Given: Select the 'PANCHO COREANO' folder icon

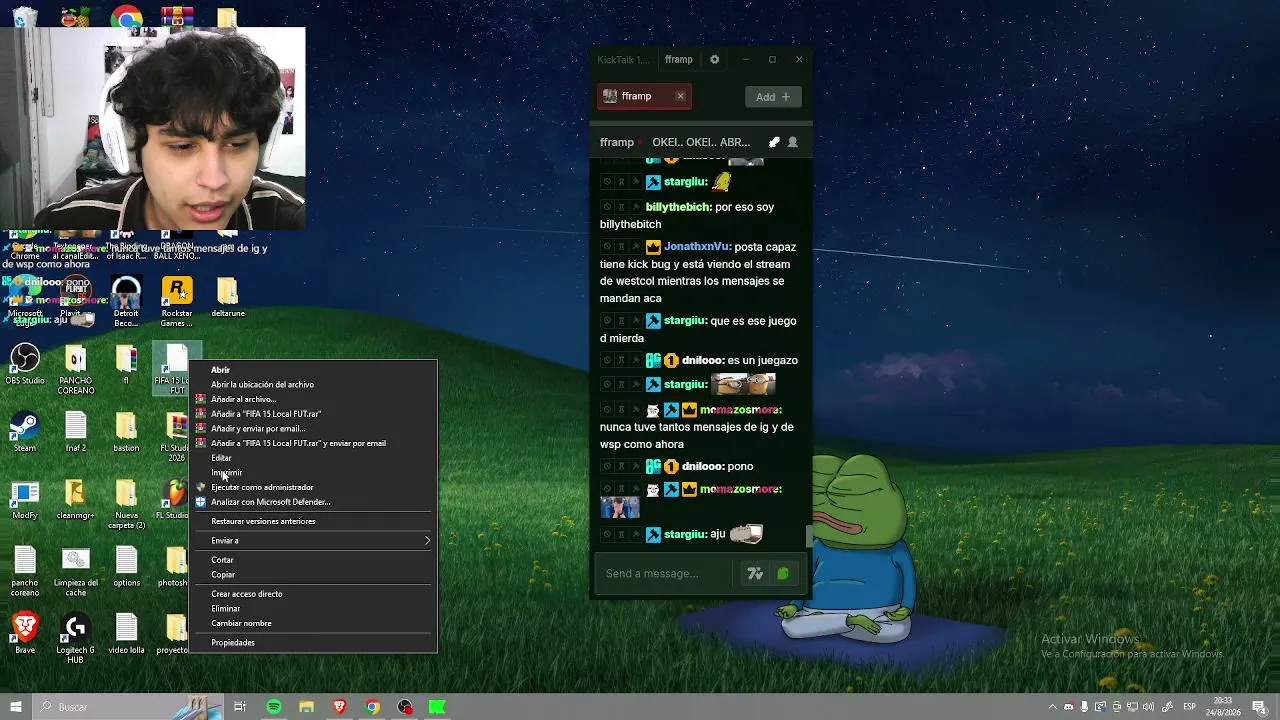Looking at the screenshot, I should click(x=76, y=369).
